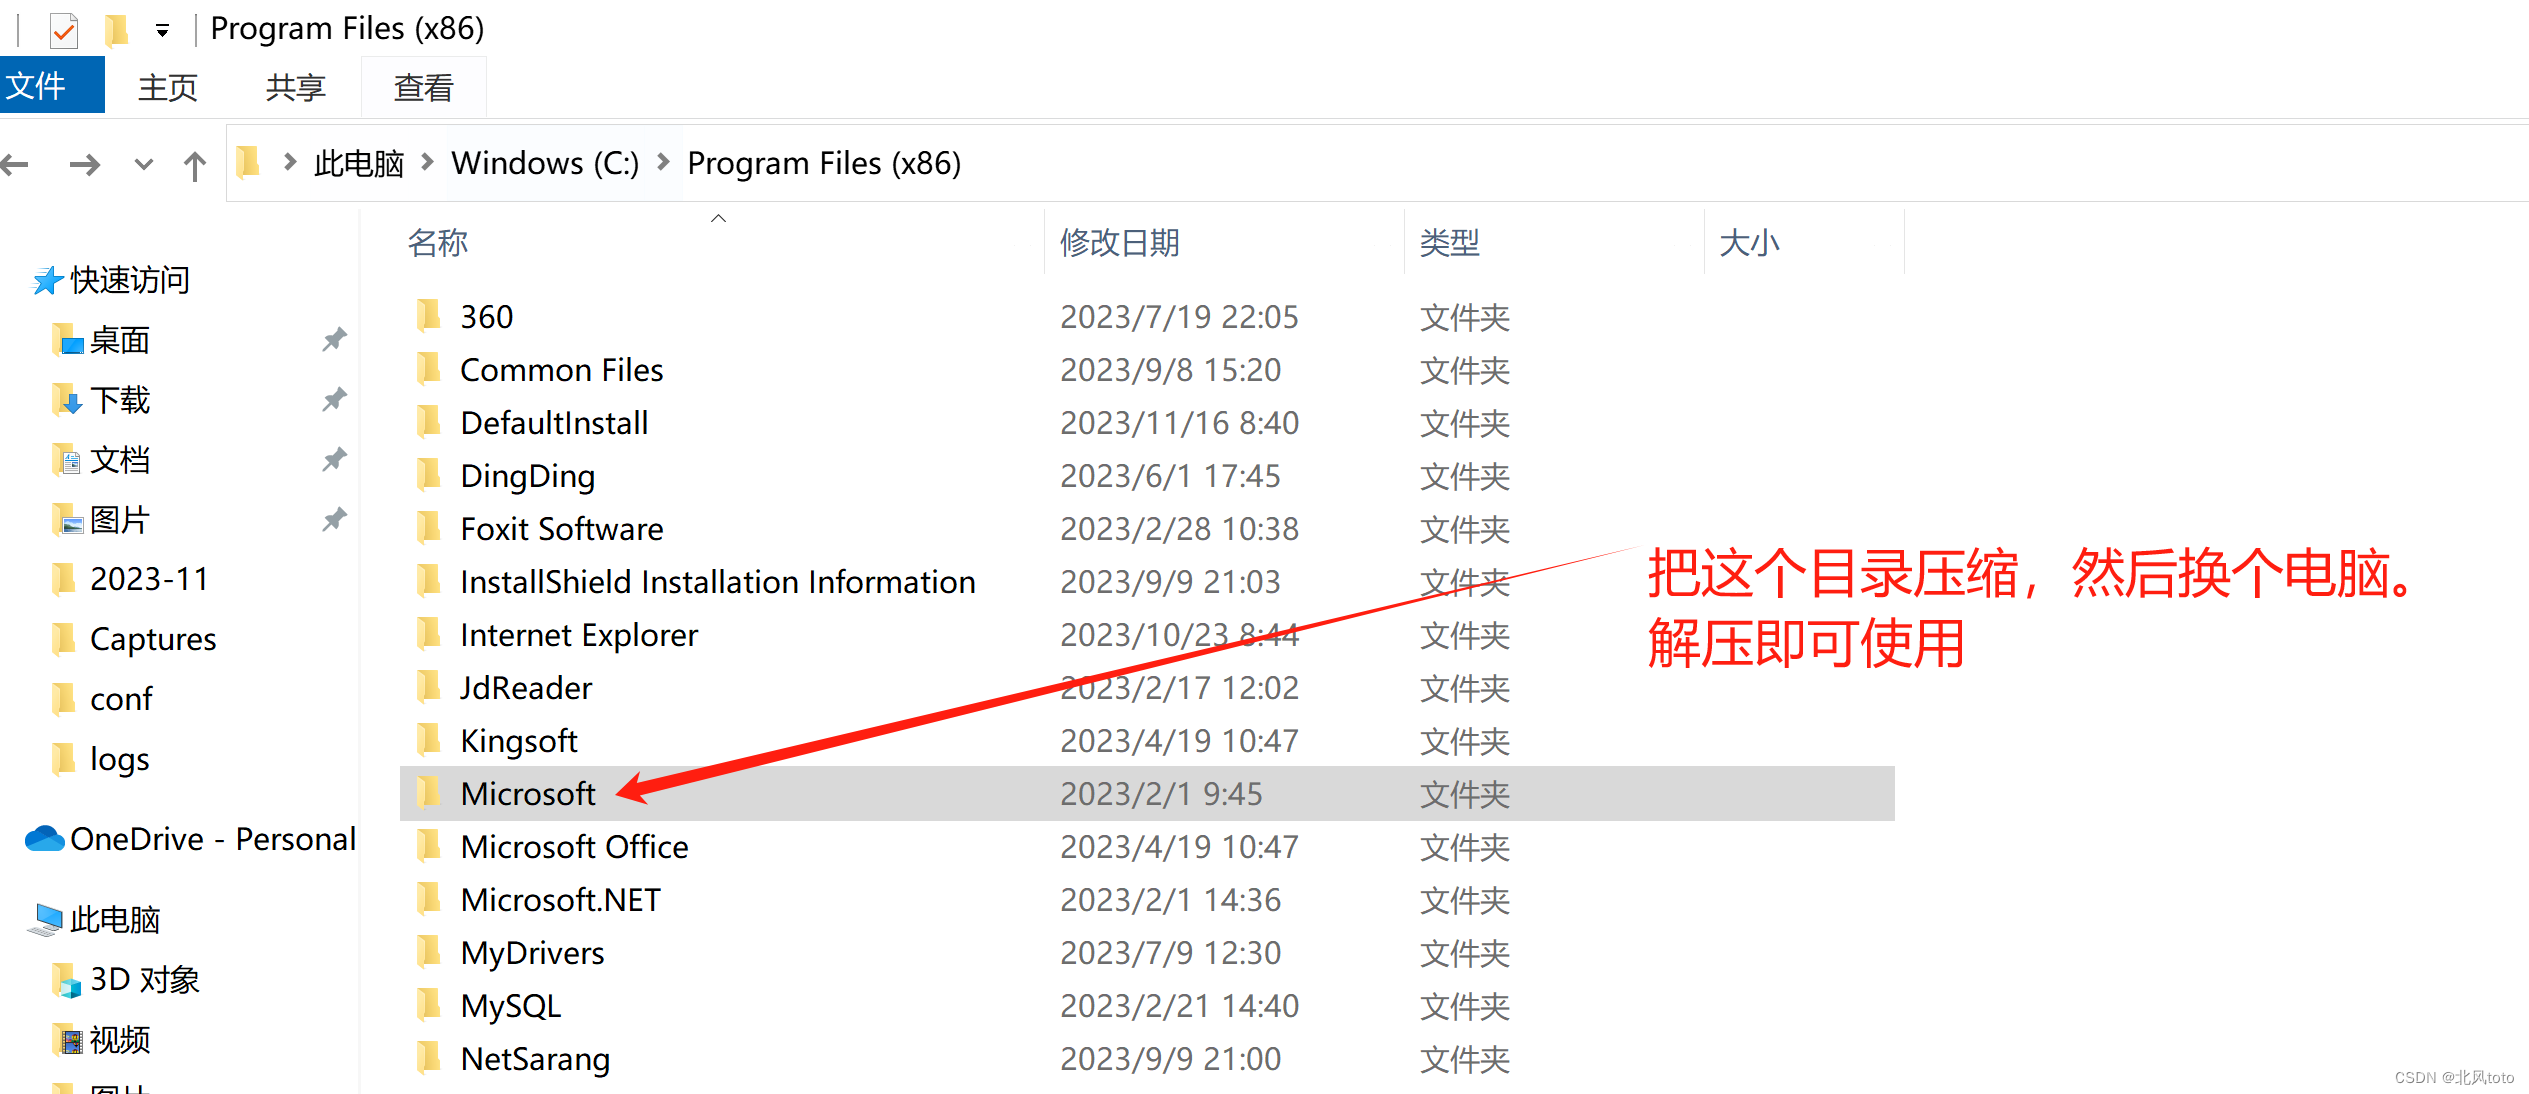Expand chevron after Windows (C:) breadcrumb
This screenshot has width=2529, height=1094.
click(663, 162)
